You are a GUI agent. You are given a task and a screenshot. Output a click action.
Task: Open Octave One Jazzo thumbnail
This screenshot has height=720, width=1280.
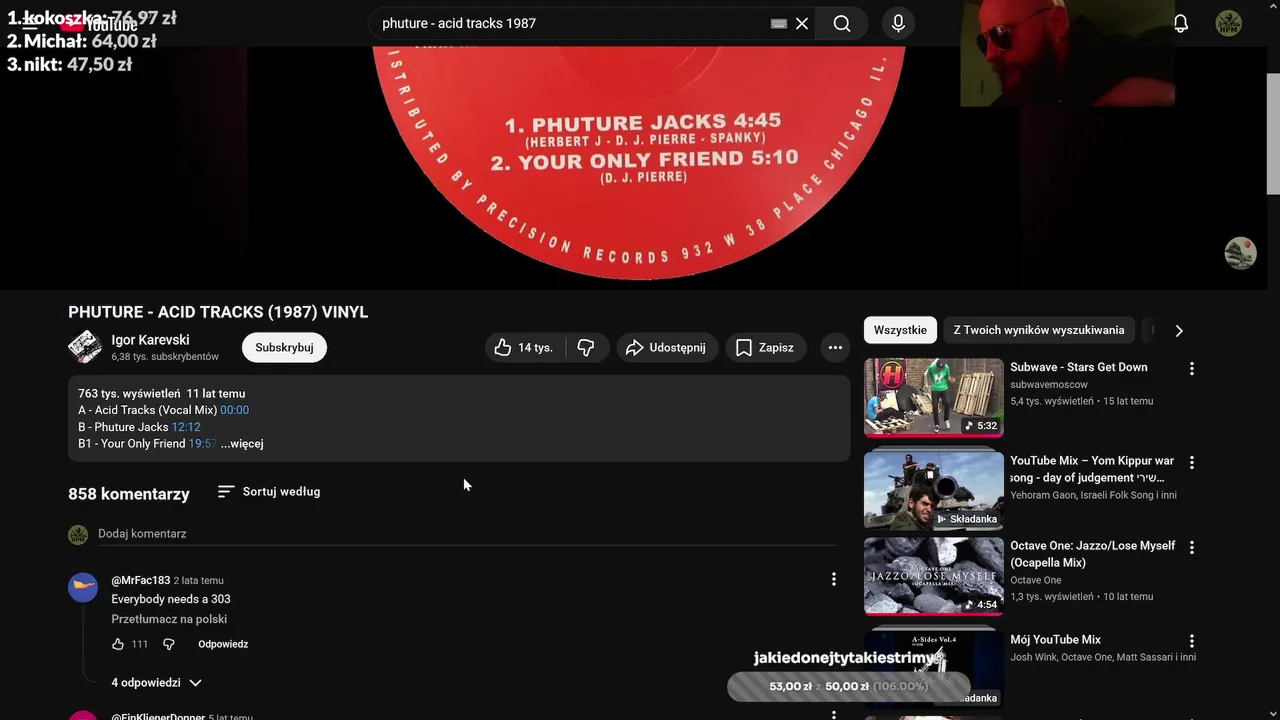click(934, 576)
